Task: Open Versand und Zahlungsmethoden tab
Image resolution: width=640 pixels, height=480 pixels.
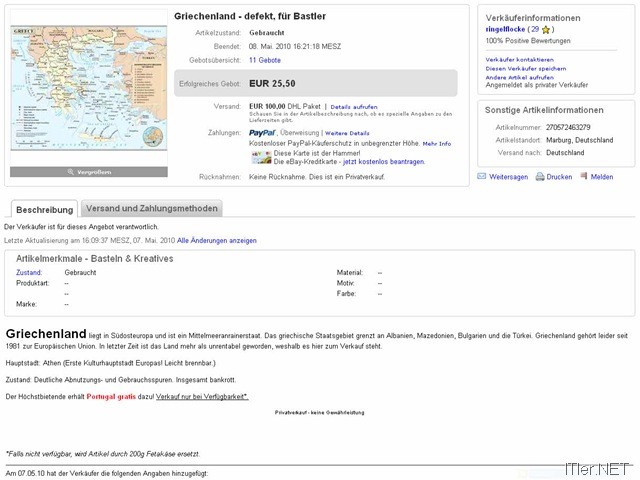Action: click(x=151, y=208)
